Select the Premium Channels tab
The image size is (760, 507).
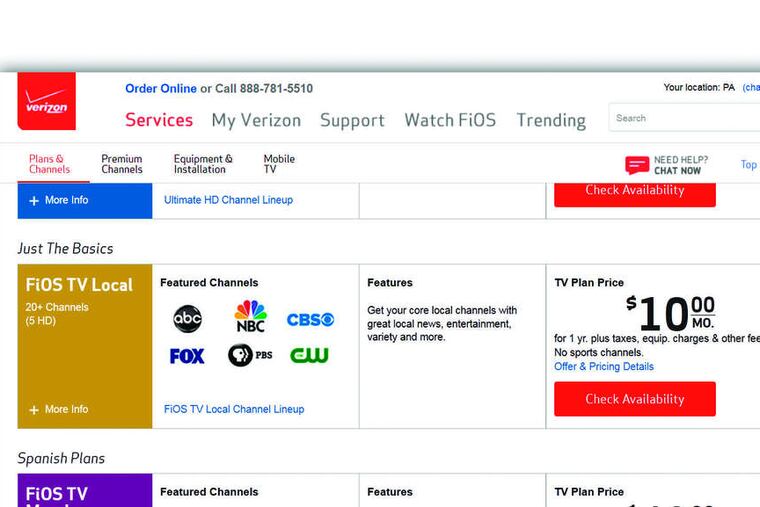pyautogui.click(x=122, y=164)
